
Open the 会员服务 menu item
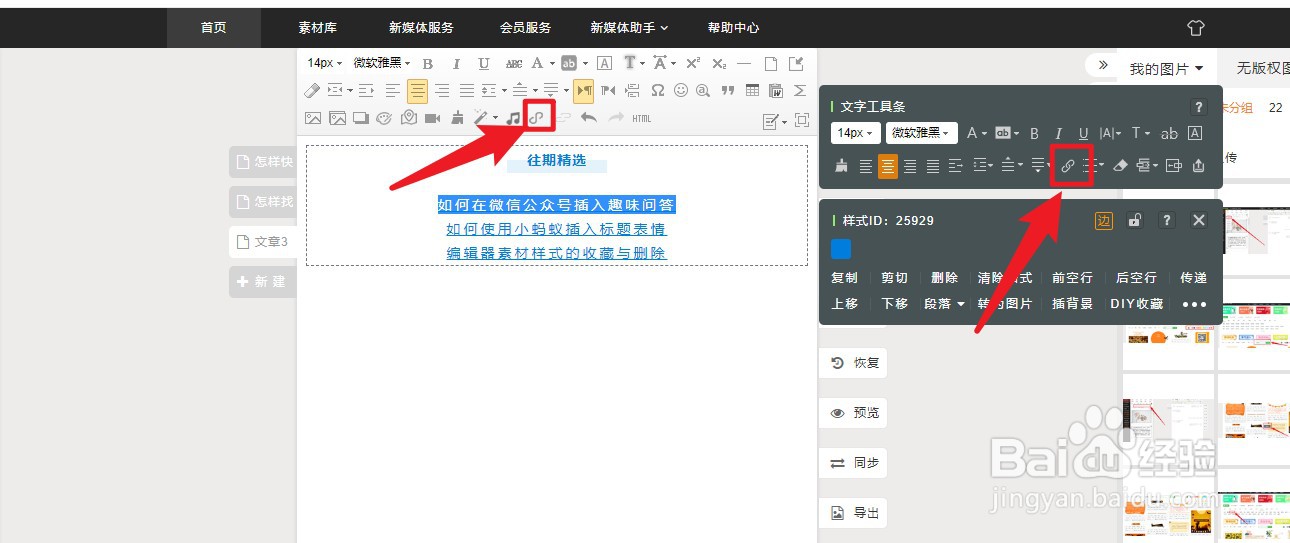click(x=525, y=28)
